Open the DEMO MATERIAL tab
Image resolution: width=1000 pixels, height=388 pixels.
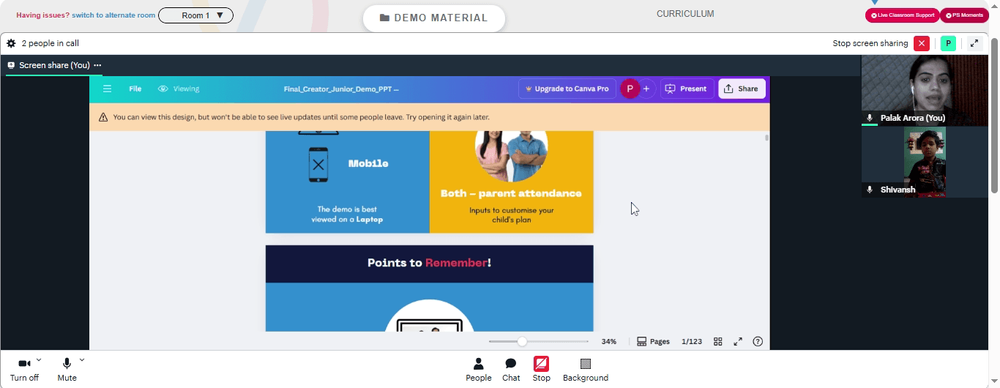434,18
